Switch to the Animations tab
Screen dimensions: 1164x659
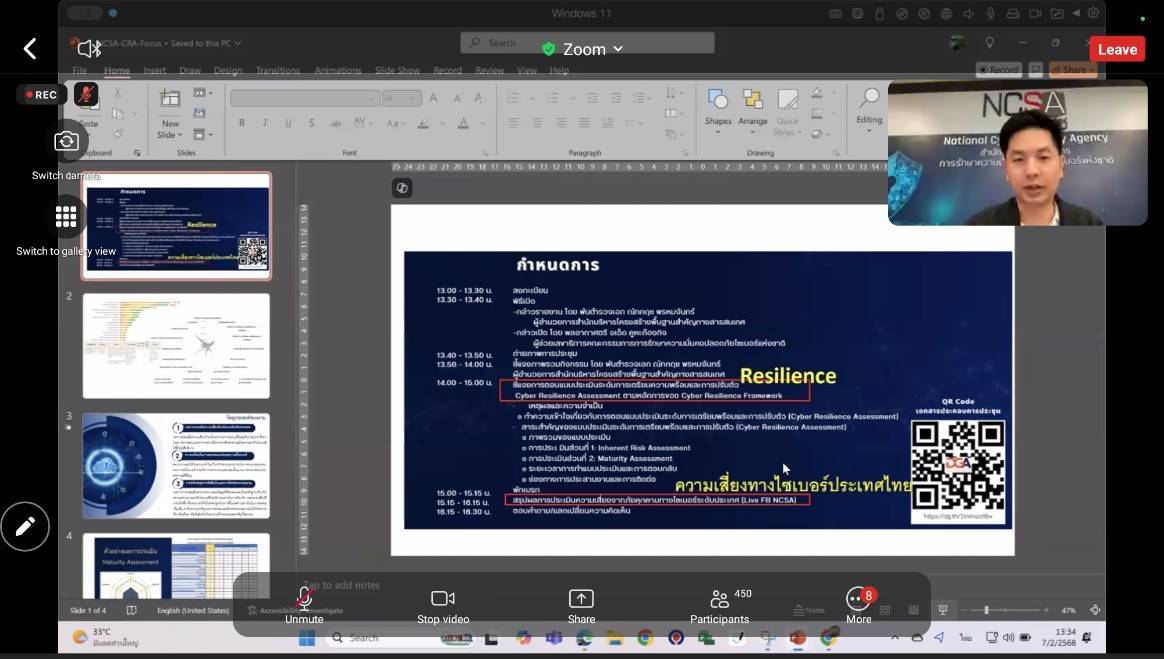(x=338, y=71)
